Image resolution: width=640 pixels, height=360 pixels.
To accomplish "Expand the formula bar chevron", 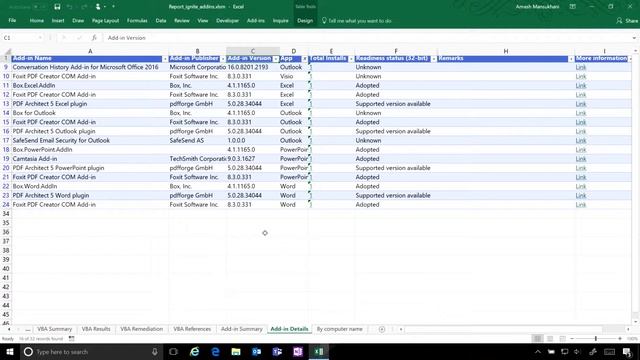I will 634,38.
